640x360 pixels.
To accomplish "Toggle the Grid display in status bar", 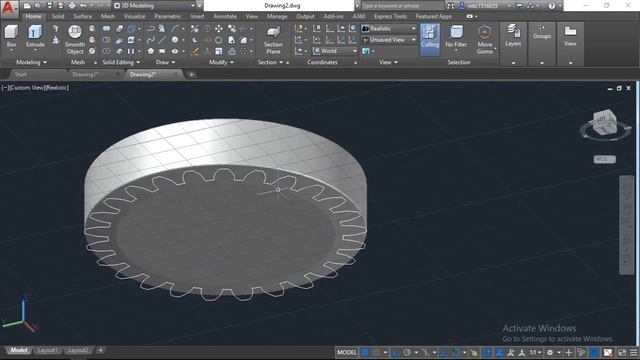I will point(365,352).
